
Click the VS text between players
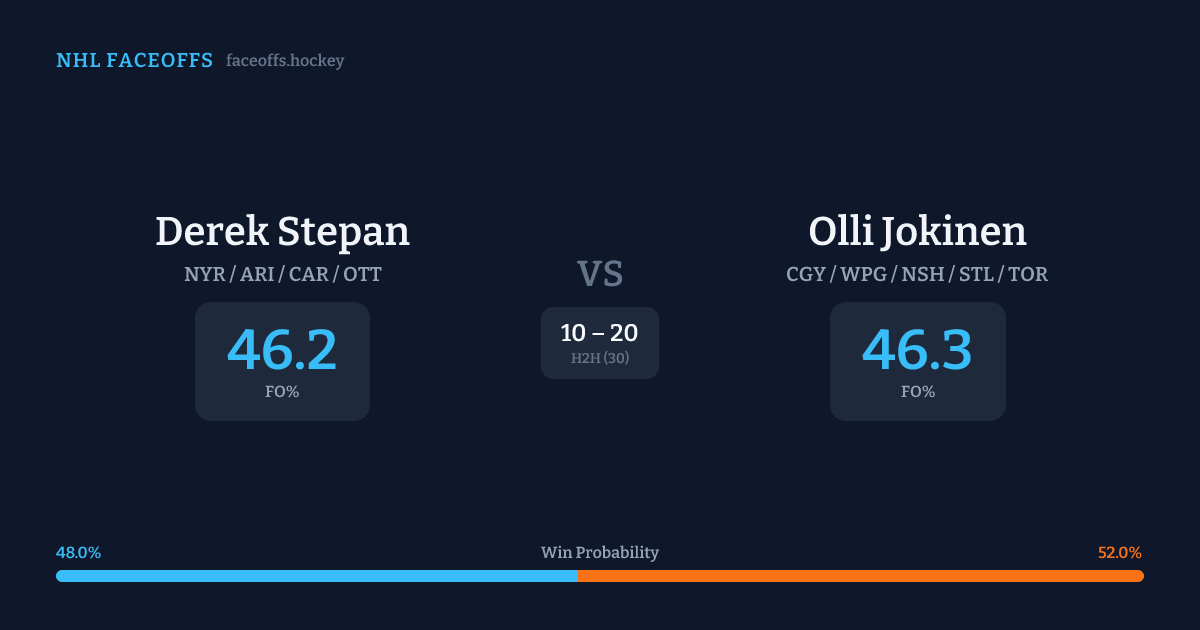(600, 274)
